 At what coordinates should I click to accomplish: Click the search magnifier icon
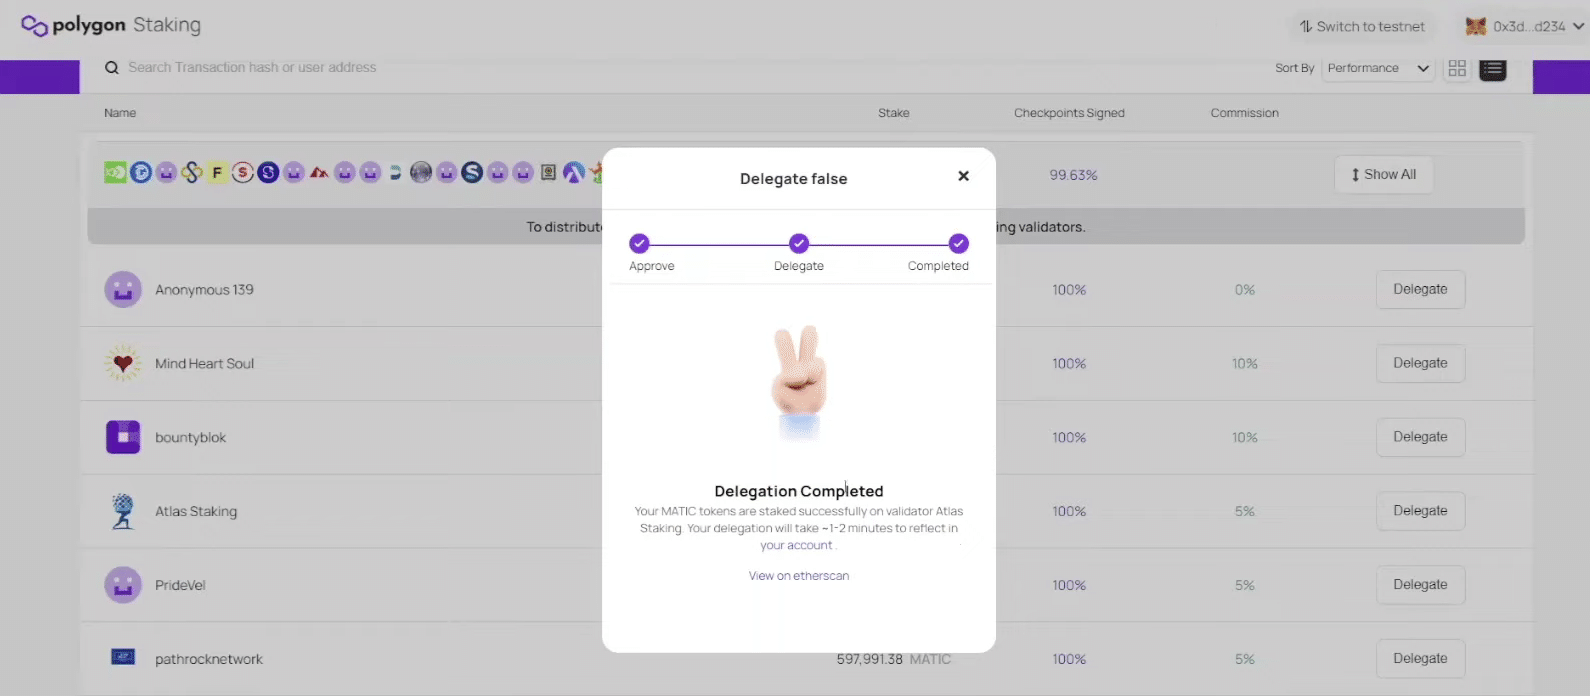coord(112,68)
